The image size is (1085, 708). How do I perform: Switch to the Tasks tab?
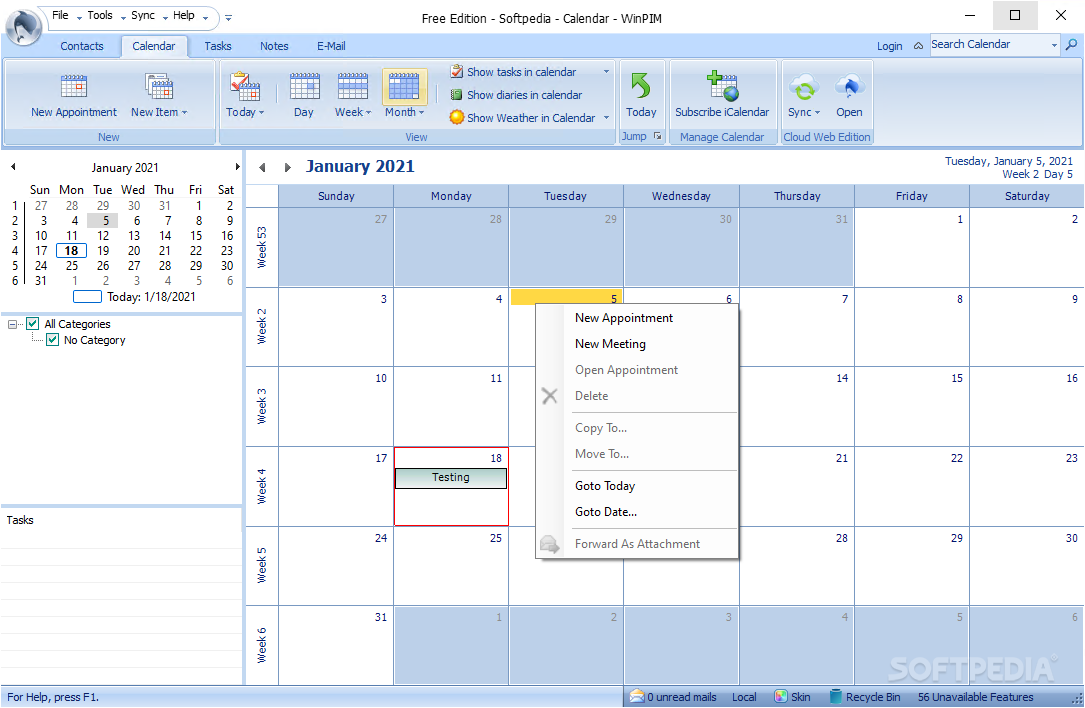click(217, 46)
